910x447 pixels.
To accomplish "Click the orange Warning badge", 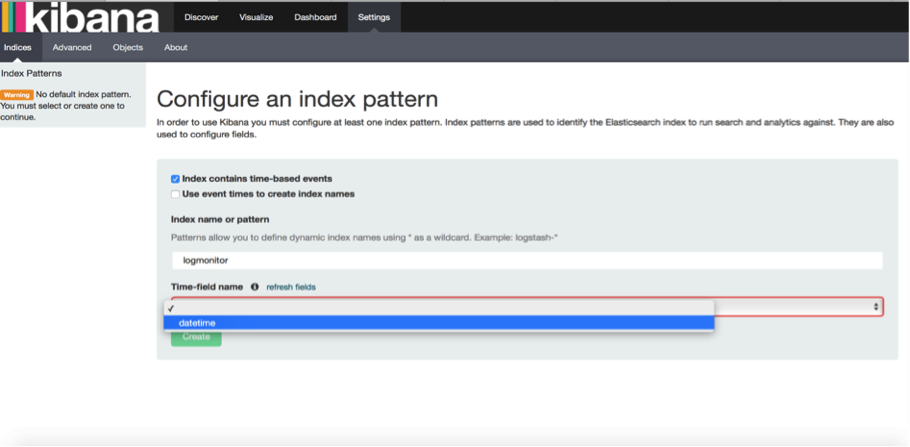I will pyautogui.click(x=17, y=95).
